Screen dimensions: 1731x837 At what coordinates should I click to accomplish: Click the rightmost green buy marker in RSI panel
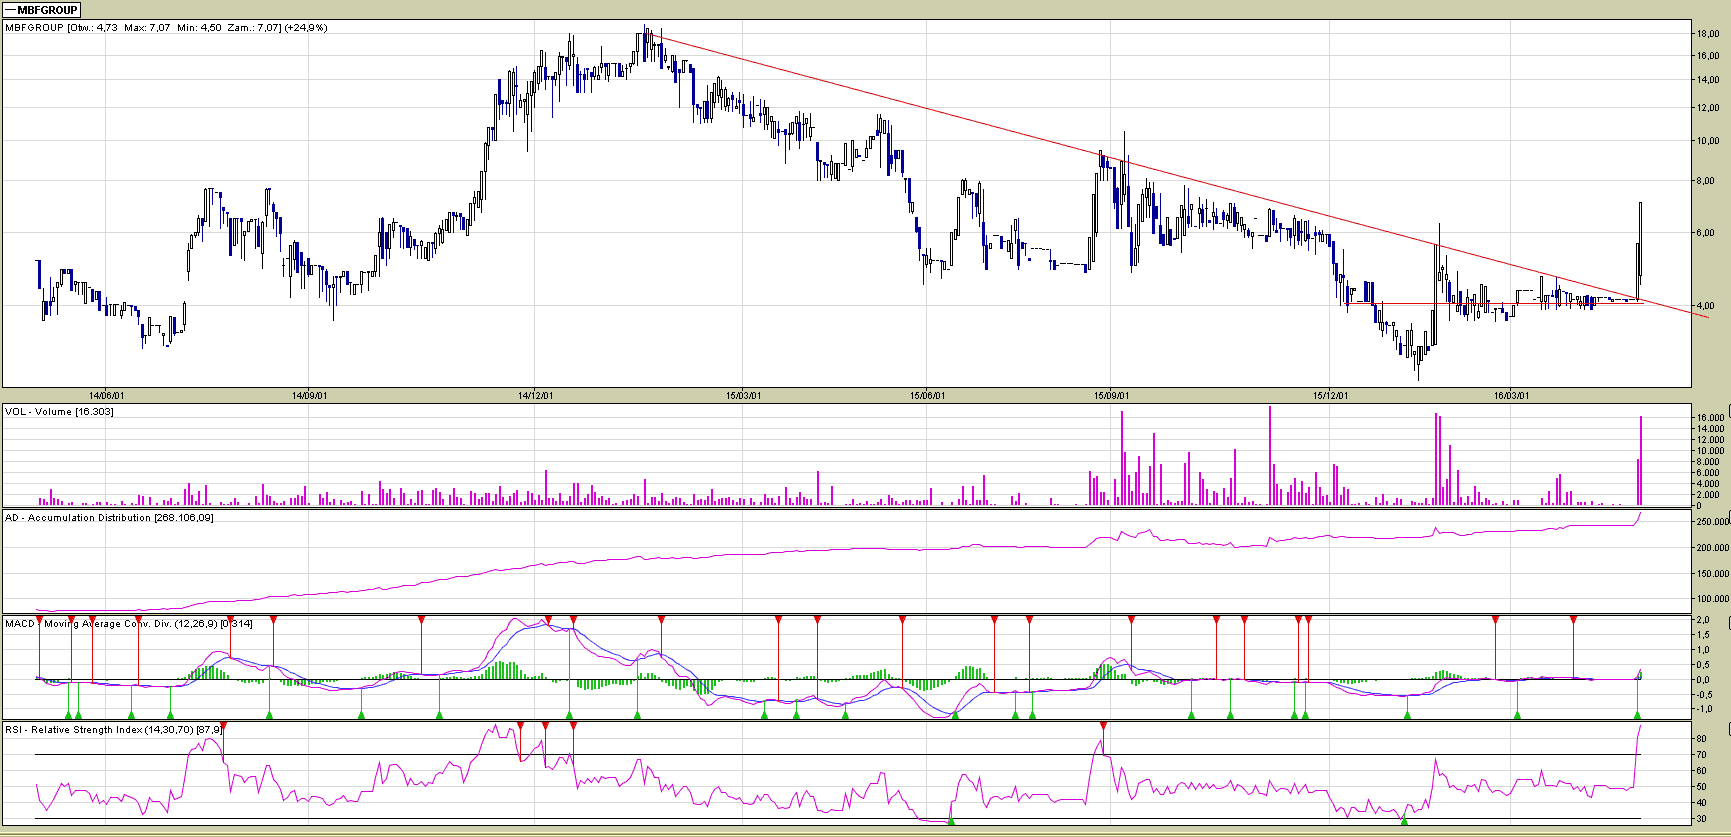1404,821
